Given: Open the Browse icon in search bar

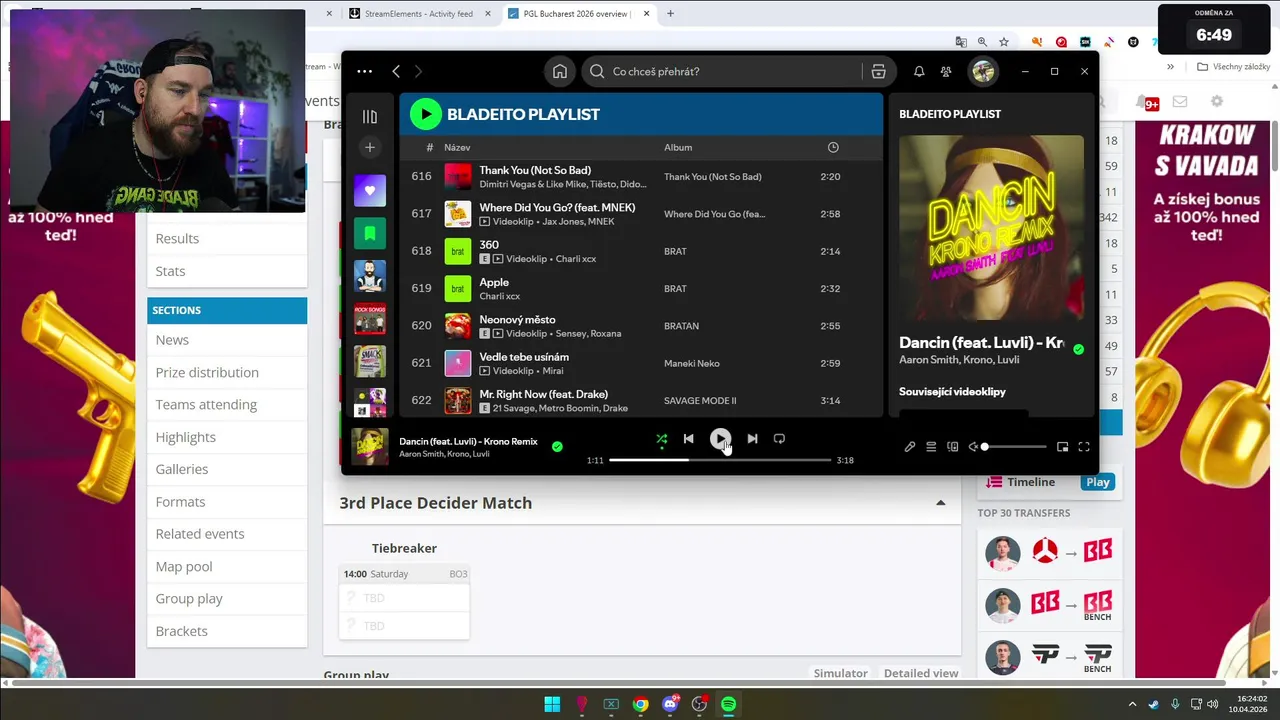Looking at the screenshot, I should coord(879,72).
